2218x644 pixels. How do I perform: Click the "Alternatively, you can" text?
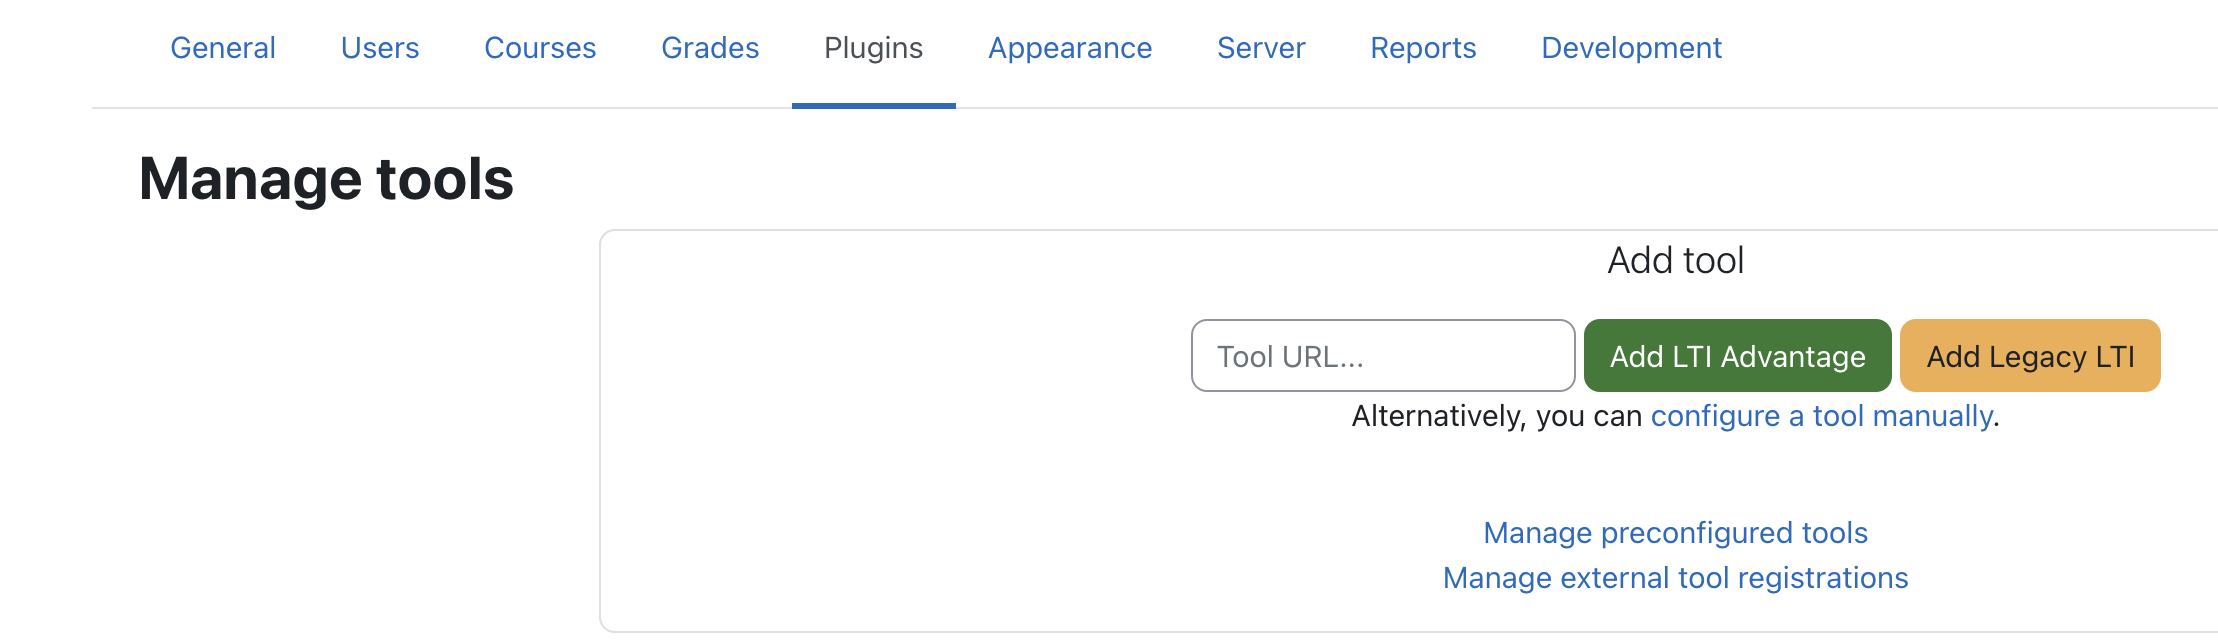(1496, 416)
